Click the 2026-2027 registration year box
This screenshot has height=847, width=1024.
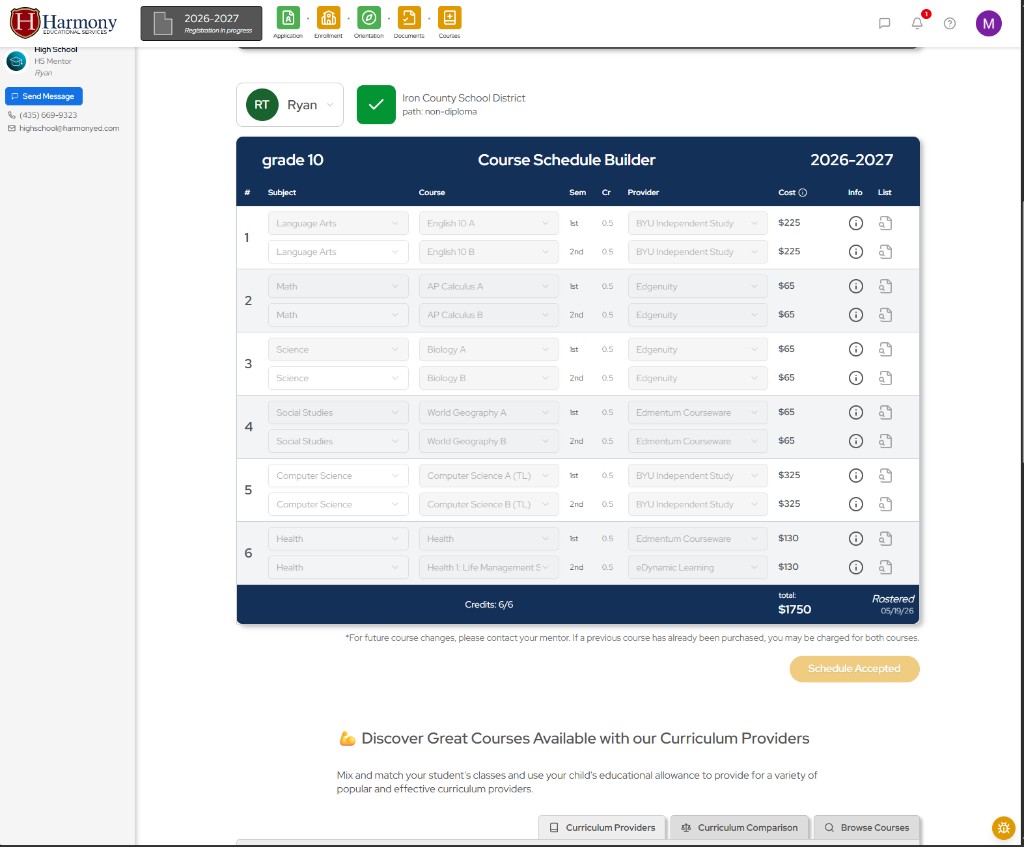tap(201, 24)
